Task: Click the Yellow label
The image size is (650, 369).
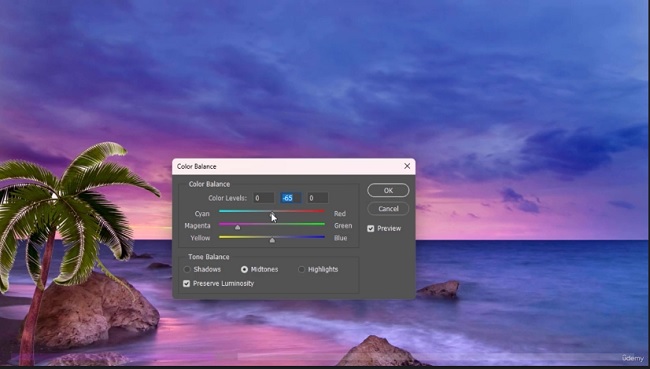Action: click(x=200, y=238)
